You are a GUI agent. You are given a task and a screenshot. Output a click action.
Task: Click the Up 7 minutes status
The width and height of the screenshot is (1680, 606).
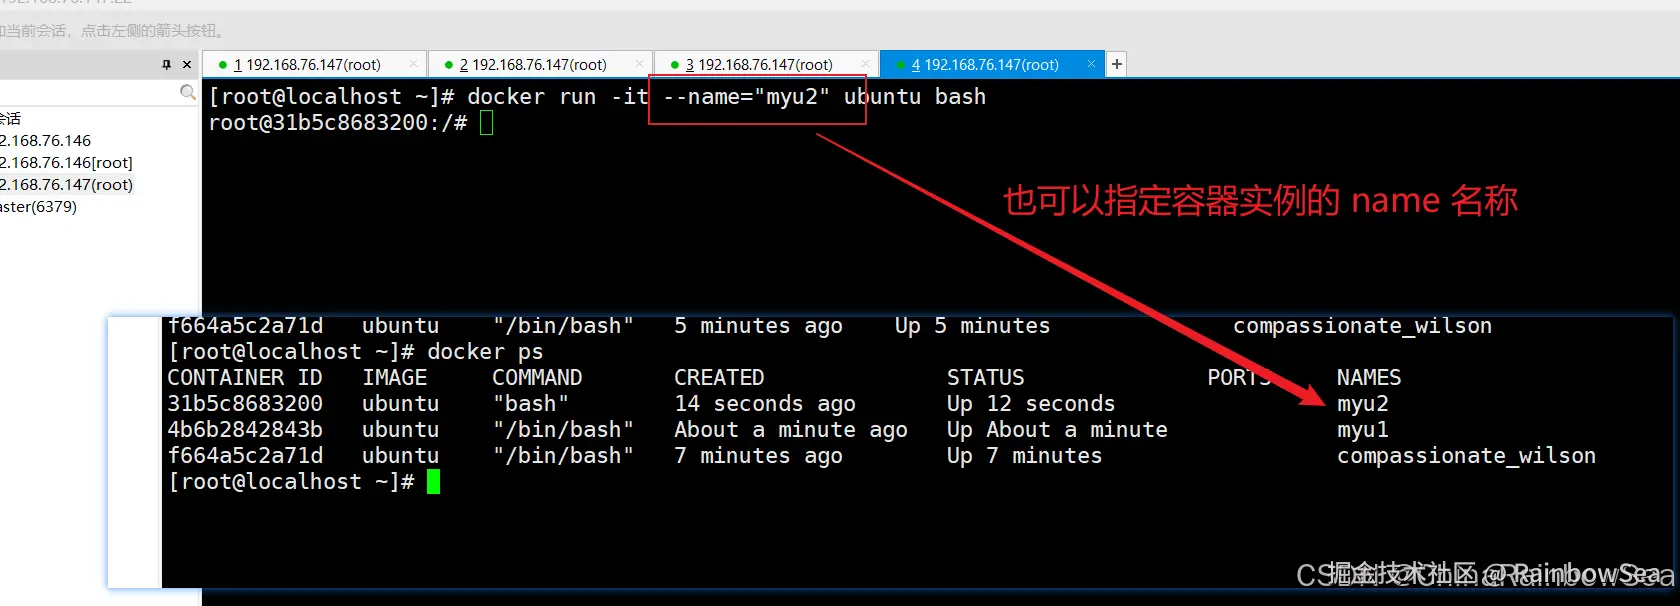(x=1024, y=456)
